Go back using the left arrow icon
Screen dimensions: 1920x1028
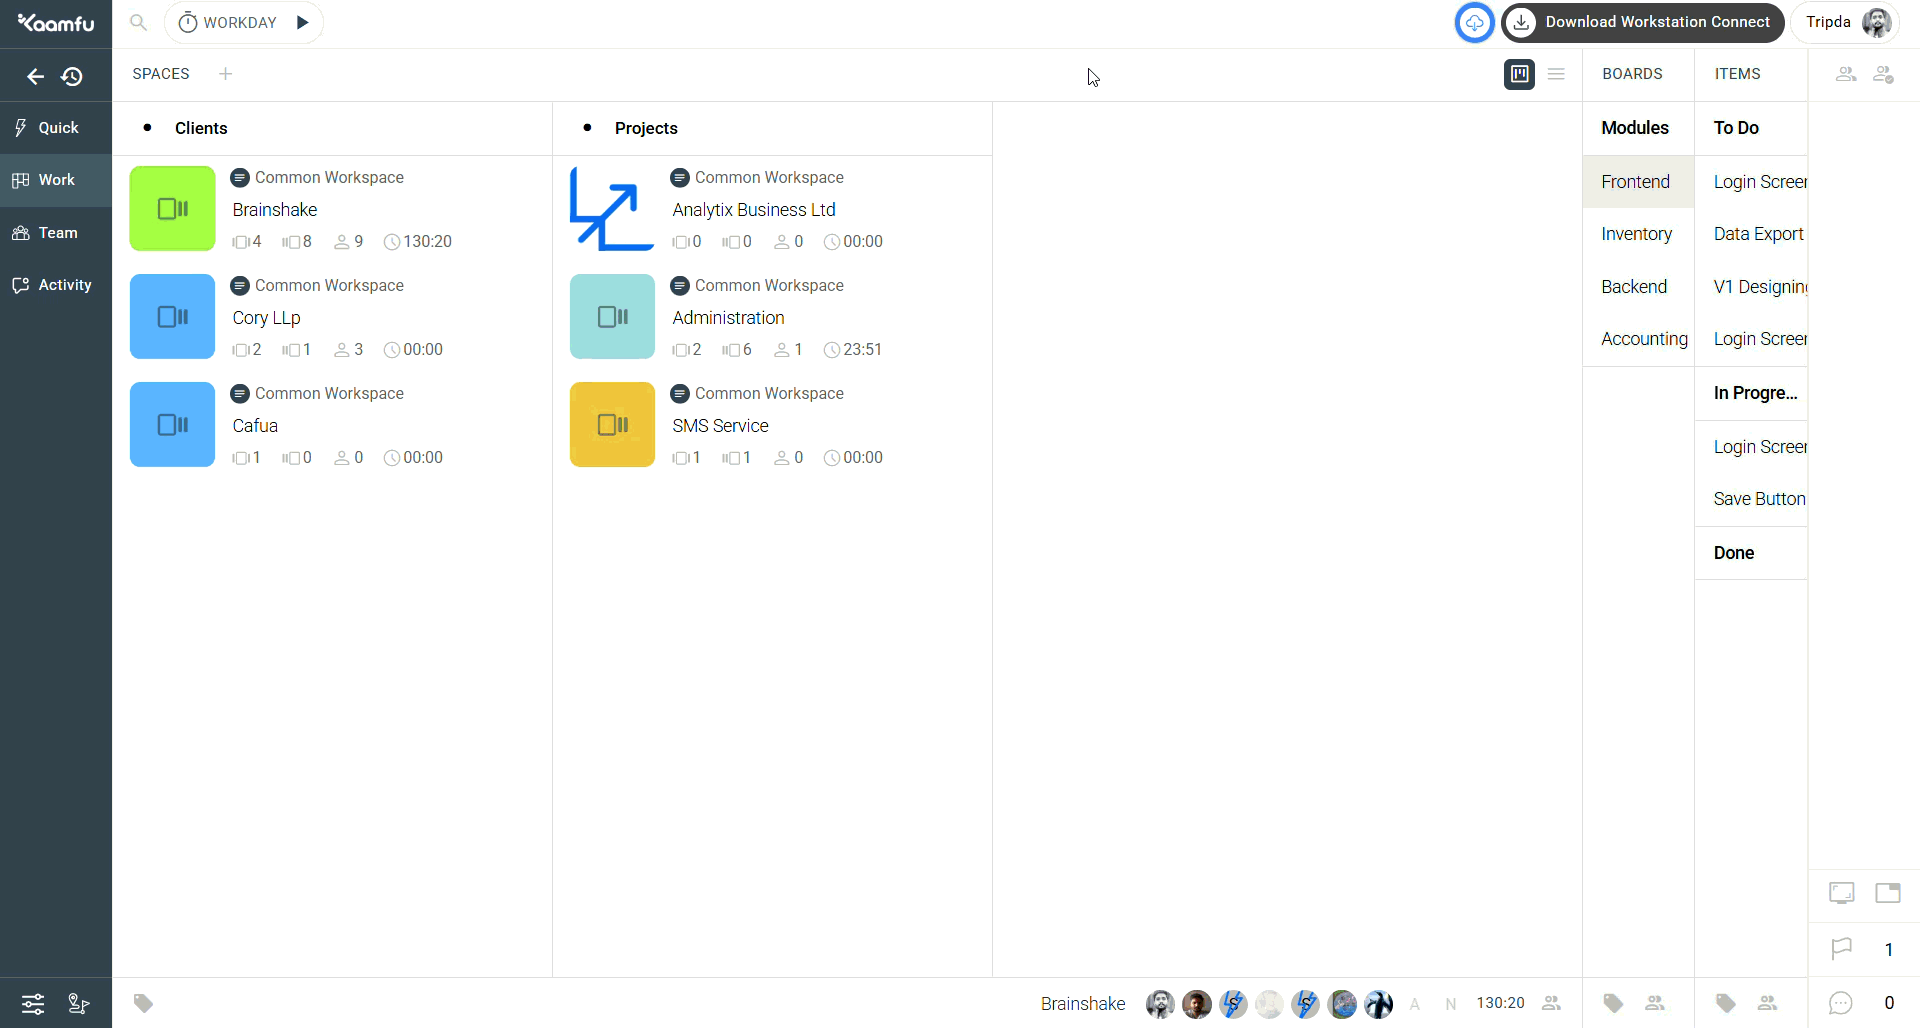coord(36,76)
